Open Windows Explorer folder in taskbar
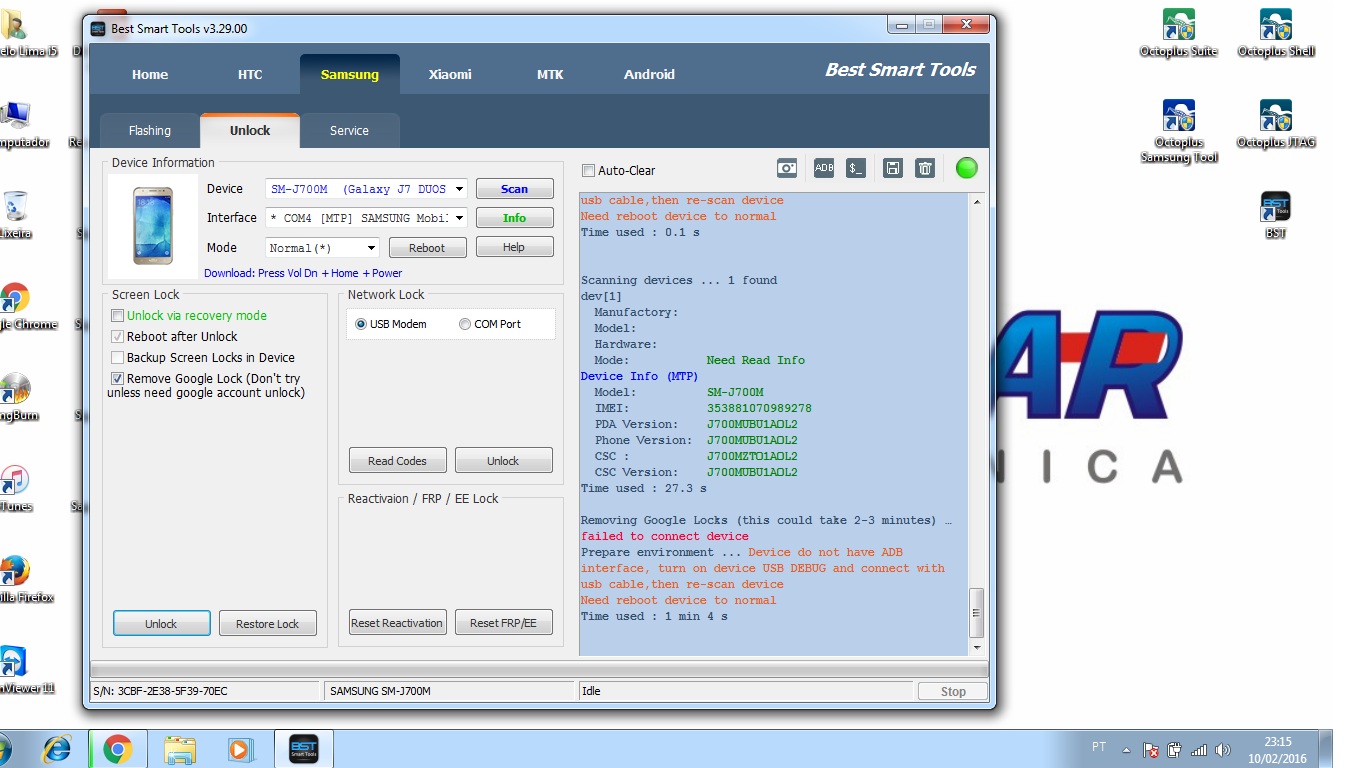The width and height of the screenshot is (1366, 768). click(180, 748)
